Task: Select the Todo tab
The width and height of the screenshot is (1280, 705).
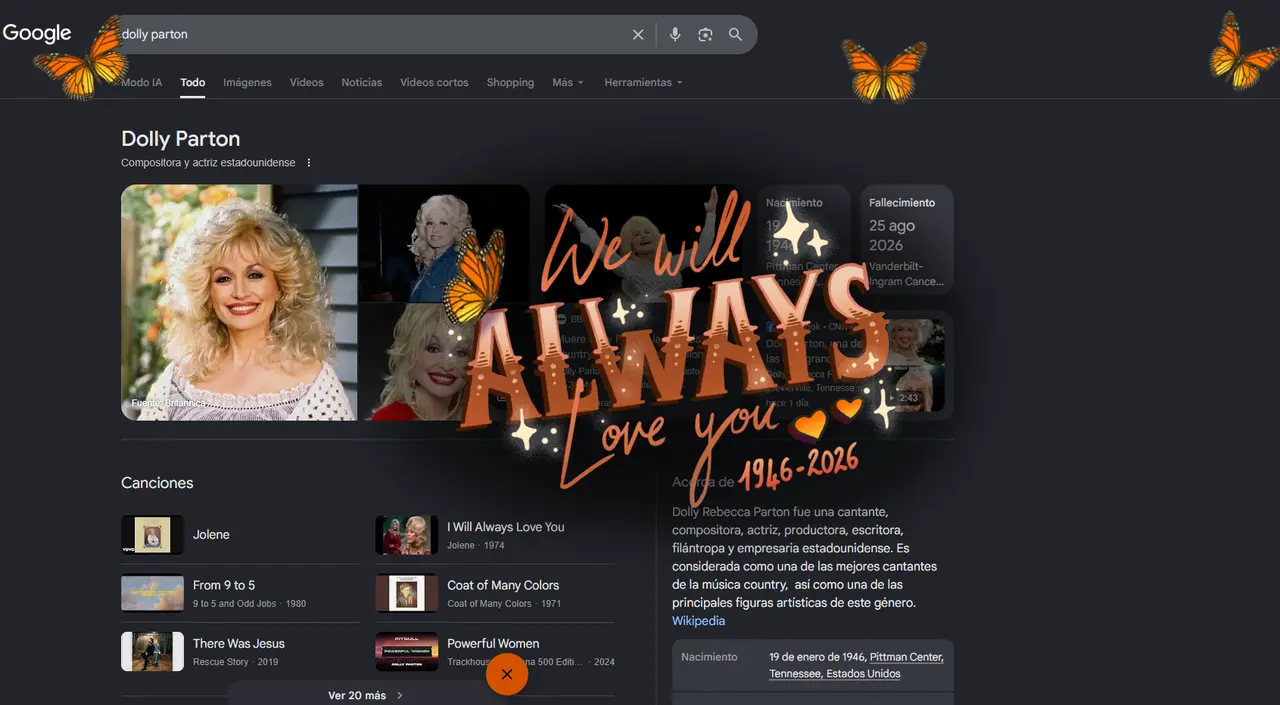Action: tap(193, 82)
